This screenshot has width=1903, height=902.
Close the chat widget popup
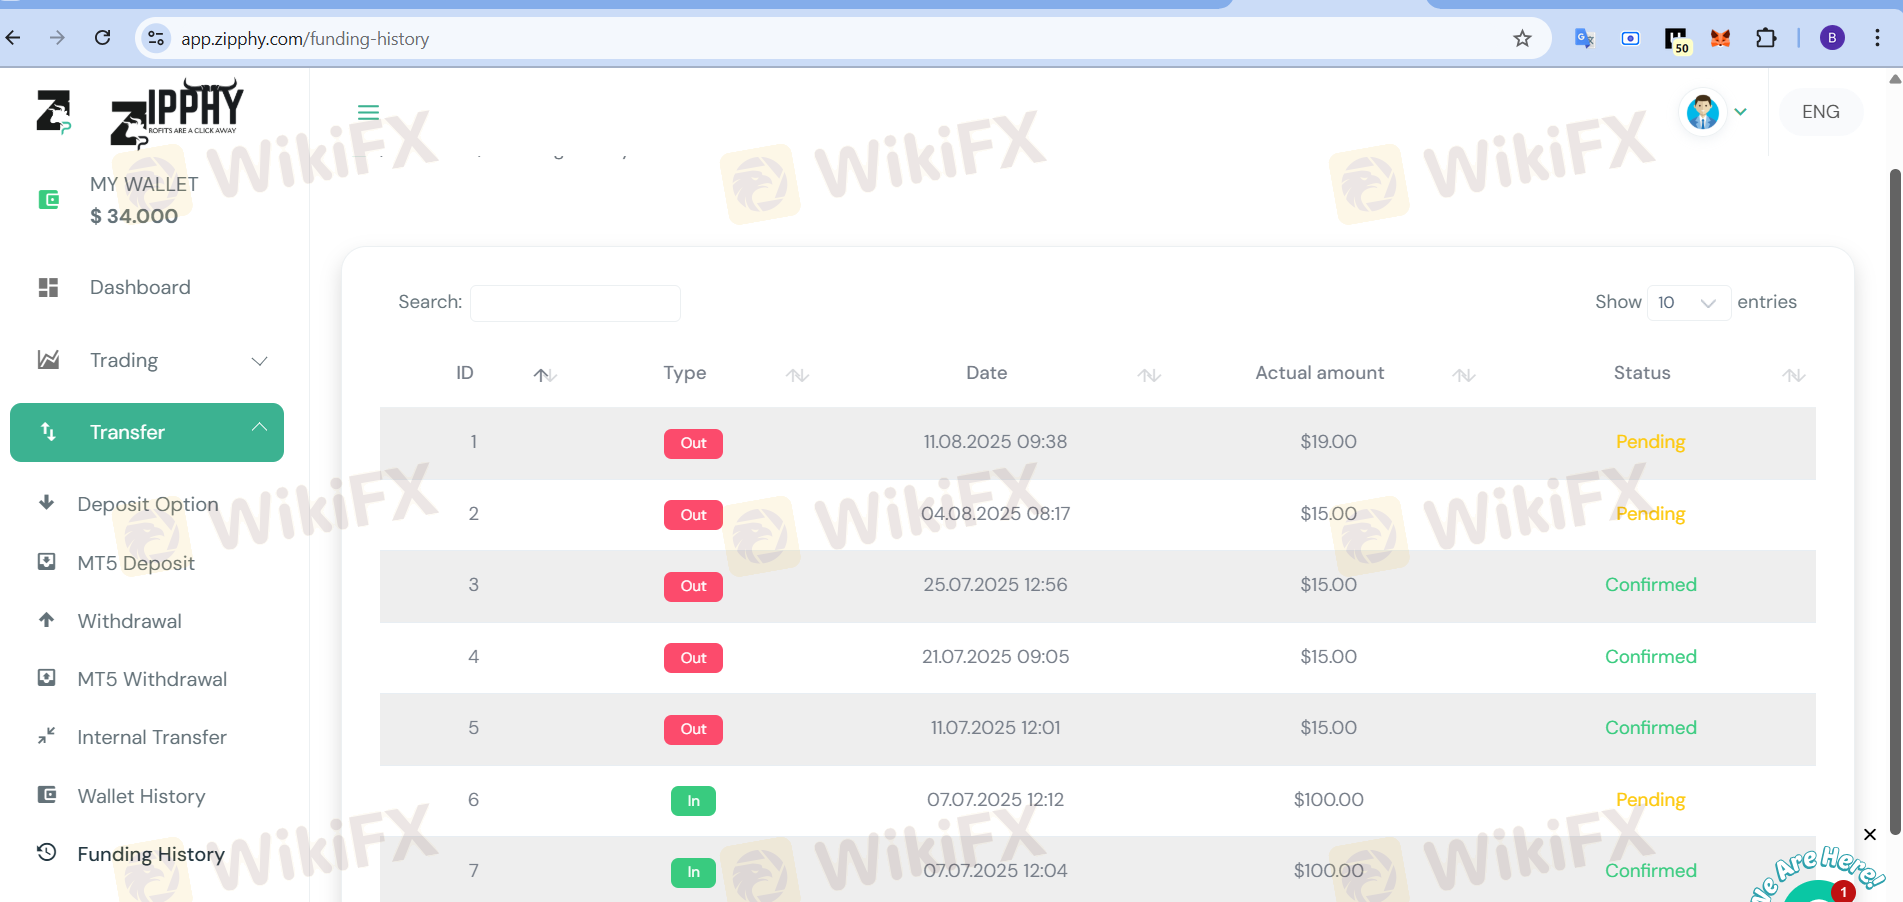1869,834
